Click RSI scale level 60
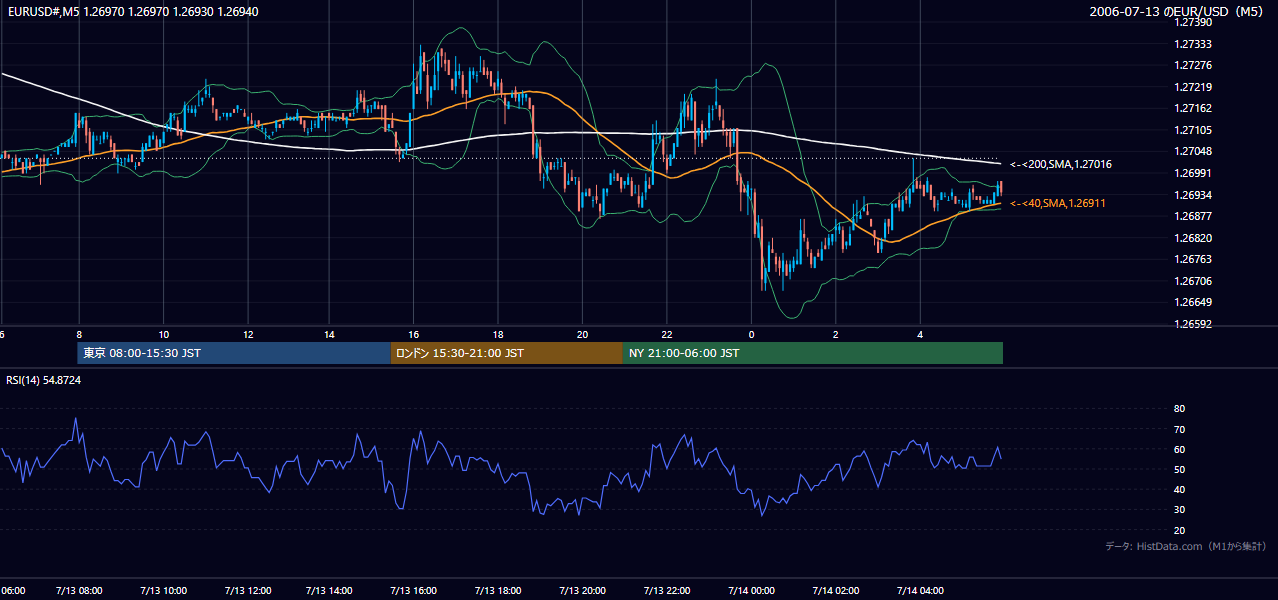Screen dimensions: 1278x600 pyautogui.click(x=1180, y=449)
